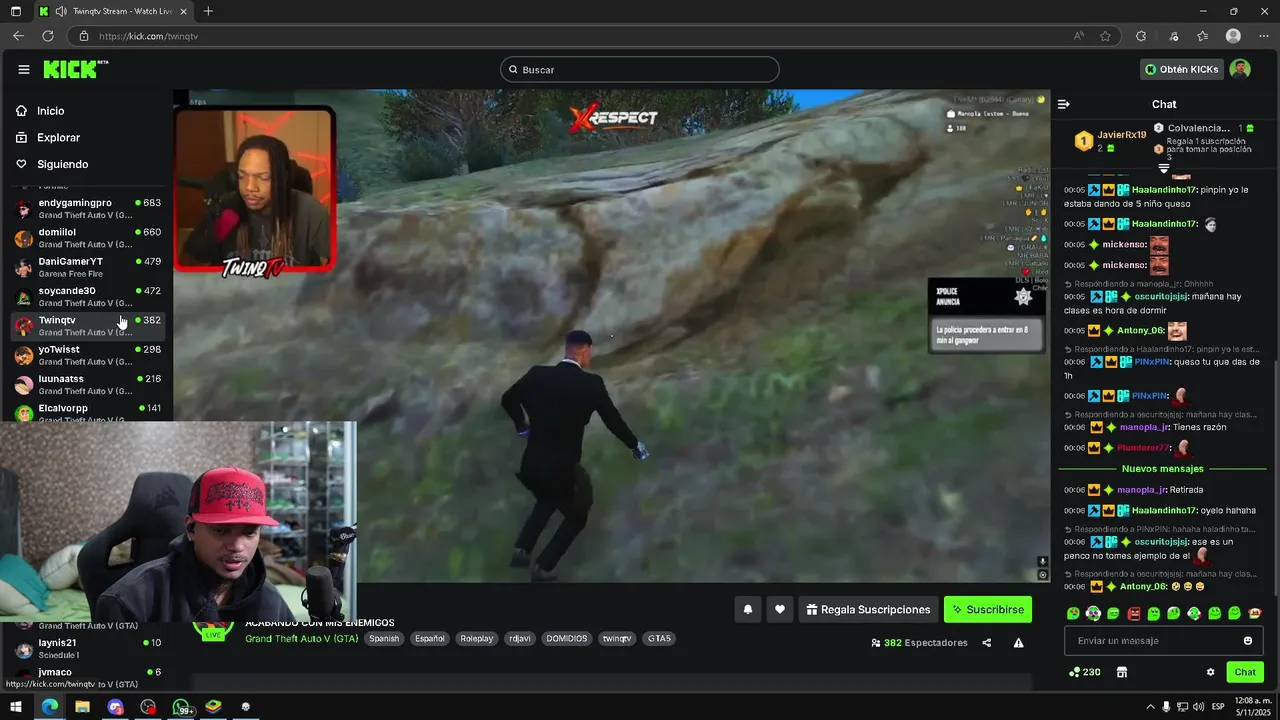Open the user profile avatar menu
1280x720 pixels.
click(x=1240, y=69)
